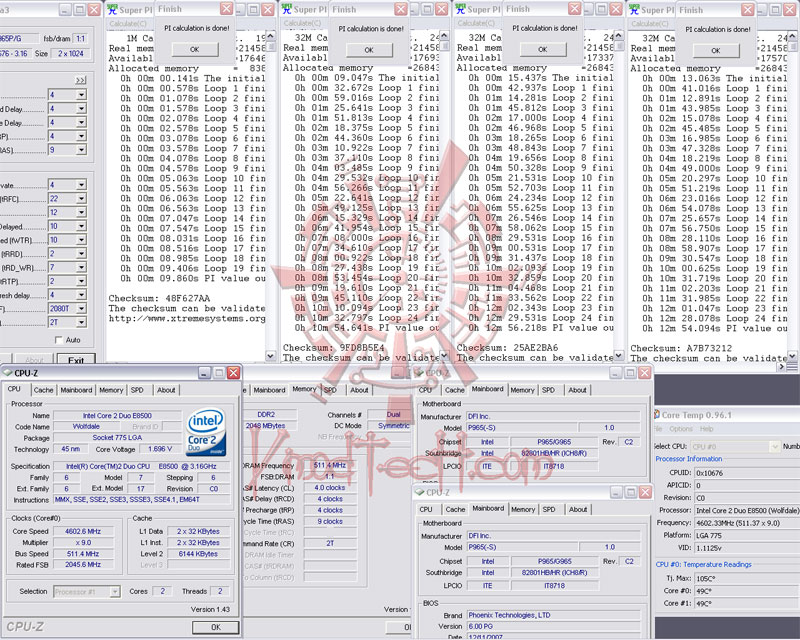Toggle the Auto checkbox in the MemSet panel
Viewport: 800px width, 640px height.
point(58,340)
